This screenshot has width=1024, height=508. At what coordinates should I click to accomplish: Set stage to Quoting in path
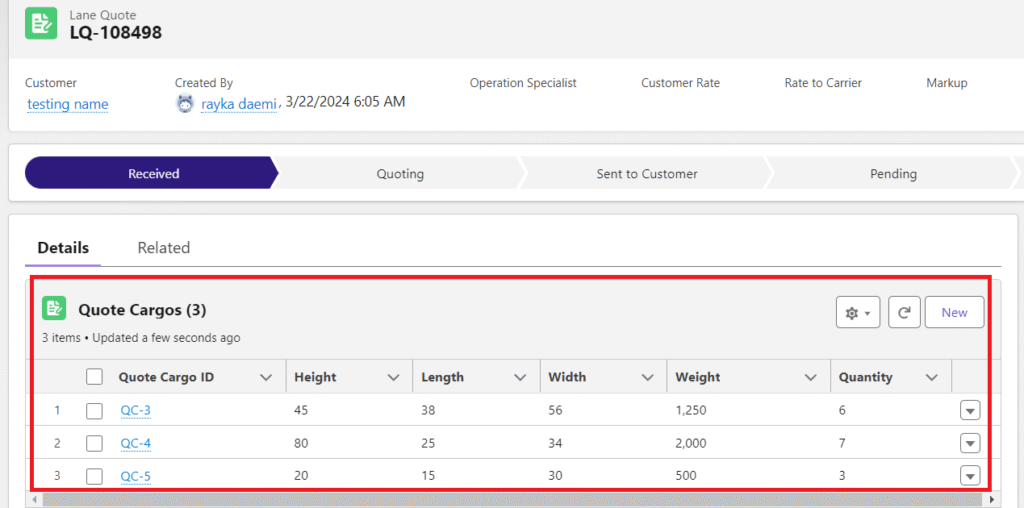[x=400, y=173]
